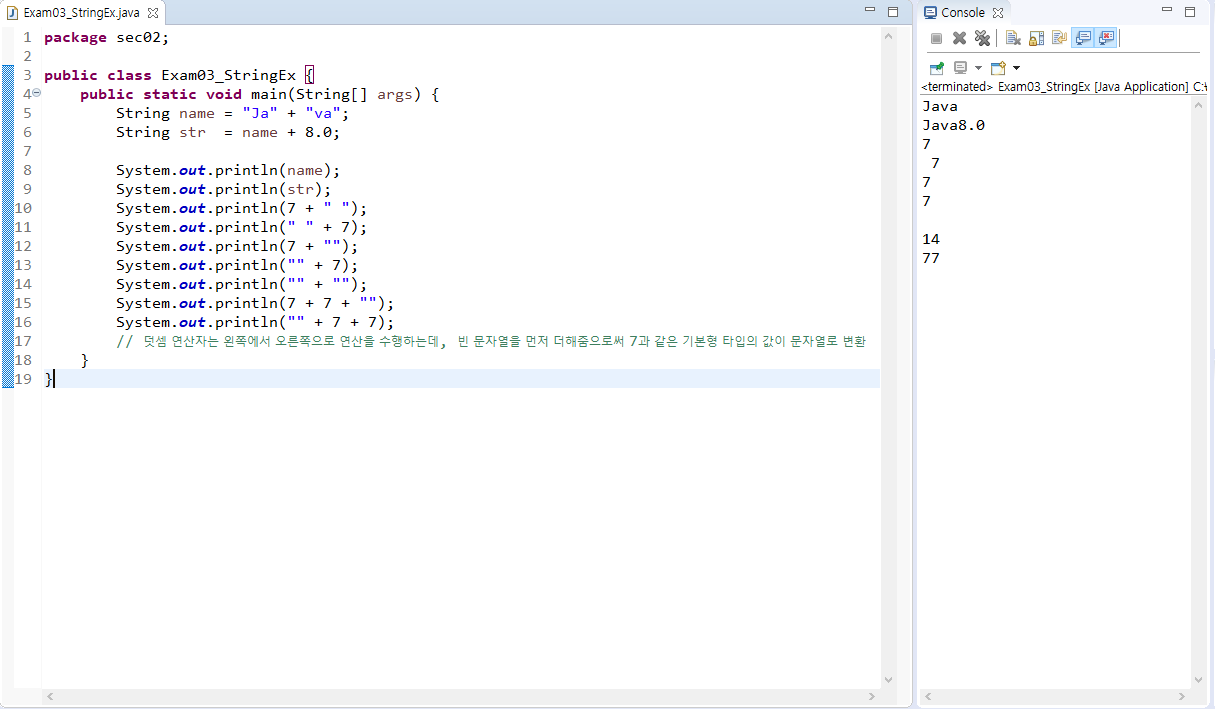
Task: Click the Open Console icon
Action: (x=997, y=68)
